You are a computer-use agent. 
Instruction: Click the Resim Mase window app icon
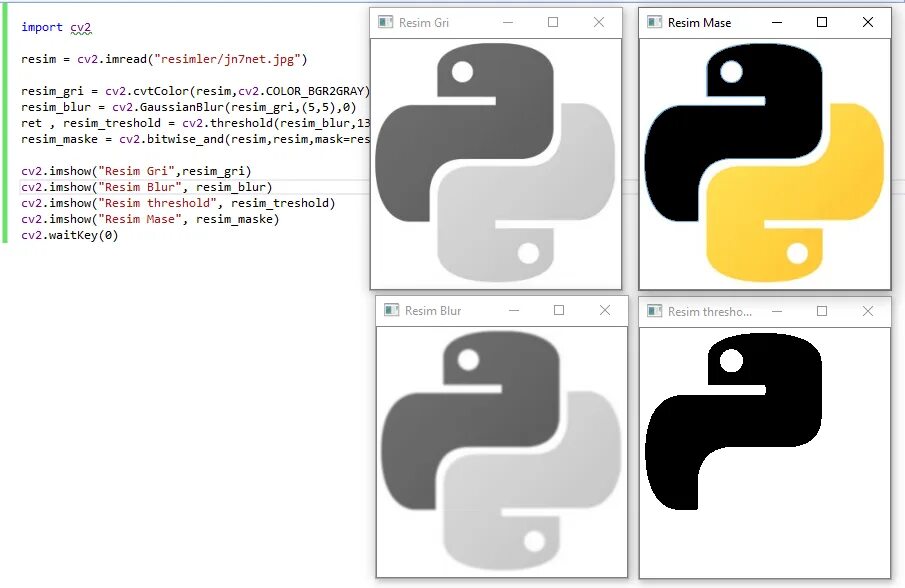click(654, 23)
